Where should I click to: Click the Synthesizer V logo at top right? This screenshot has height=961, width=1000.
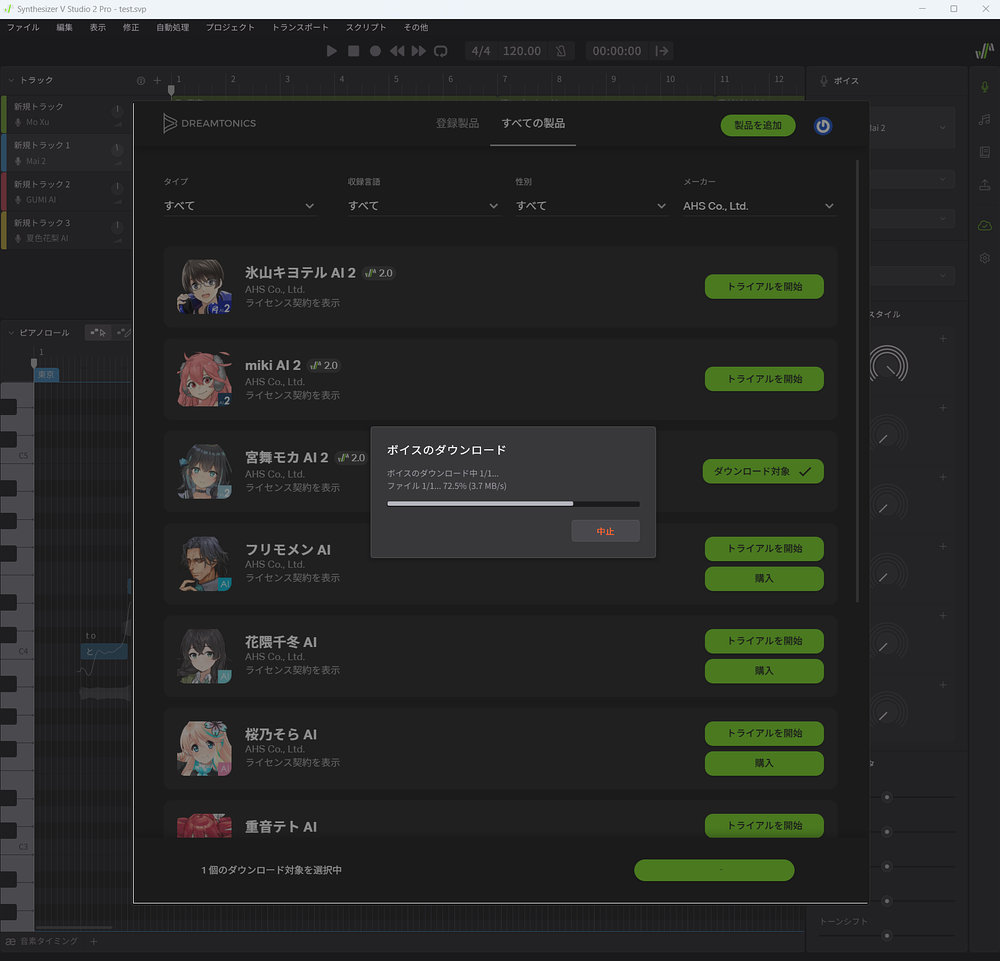[x=985, y=51]
